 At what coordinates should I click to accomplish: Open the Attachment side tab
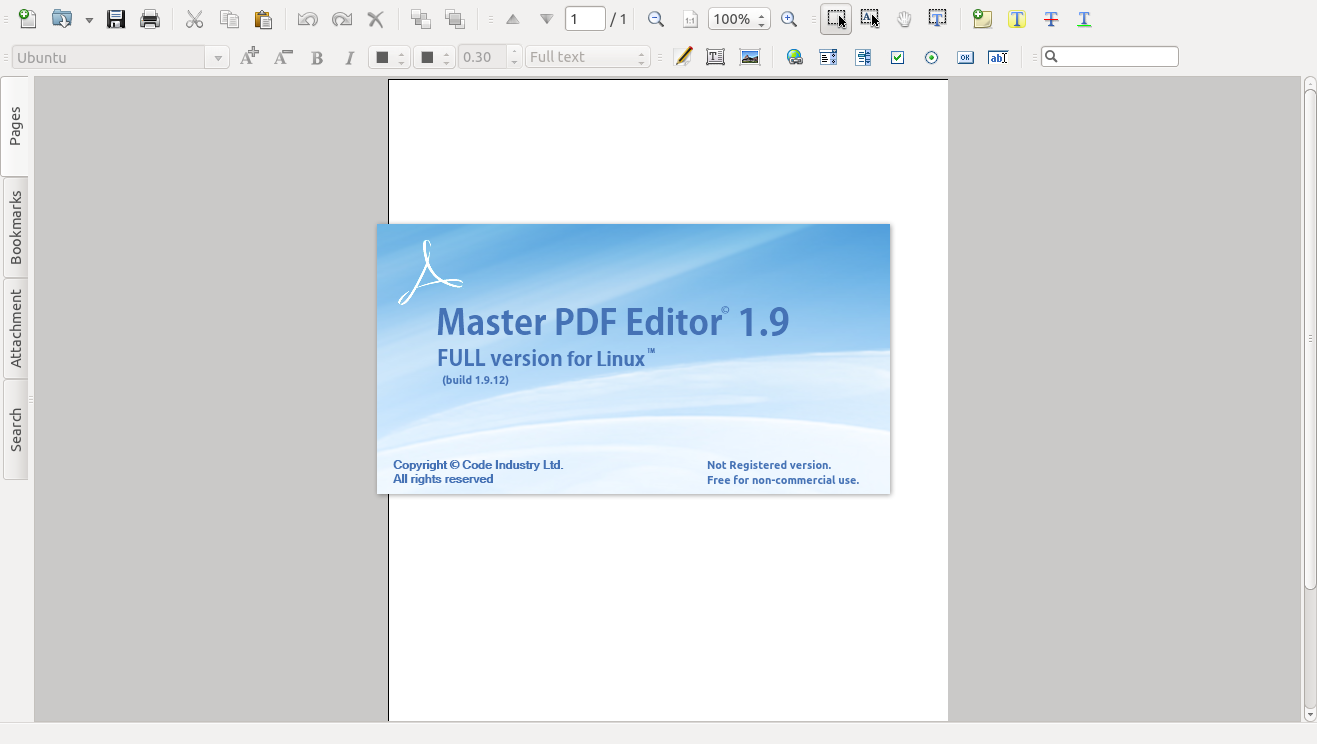[15, 329]
